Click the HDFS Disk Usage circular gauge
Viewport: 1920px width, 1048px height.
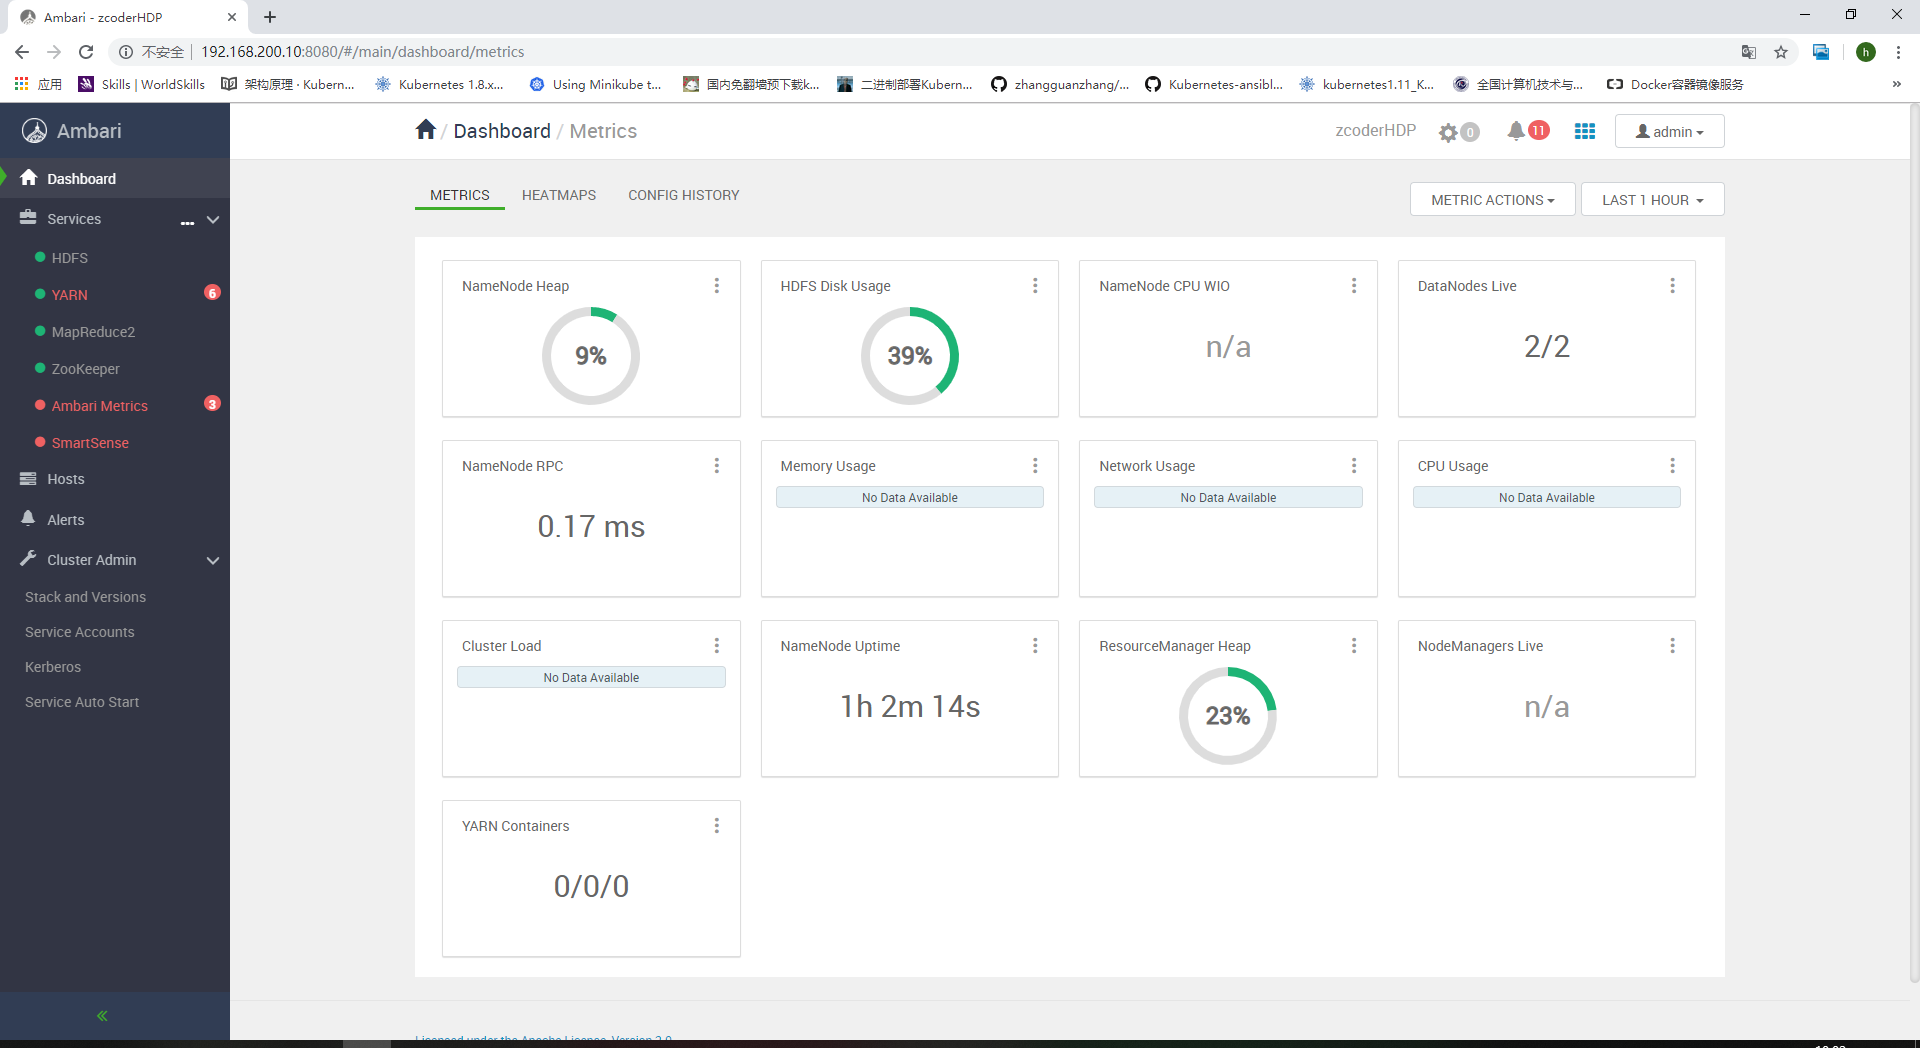tap(909, 356)
